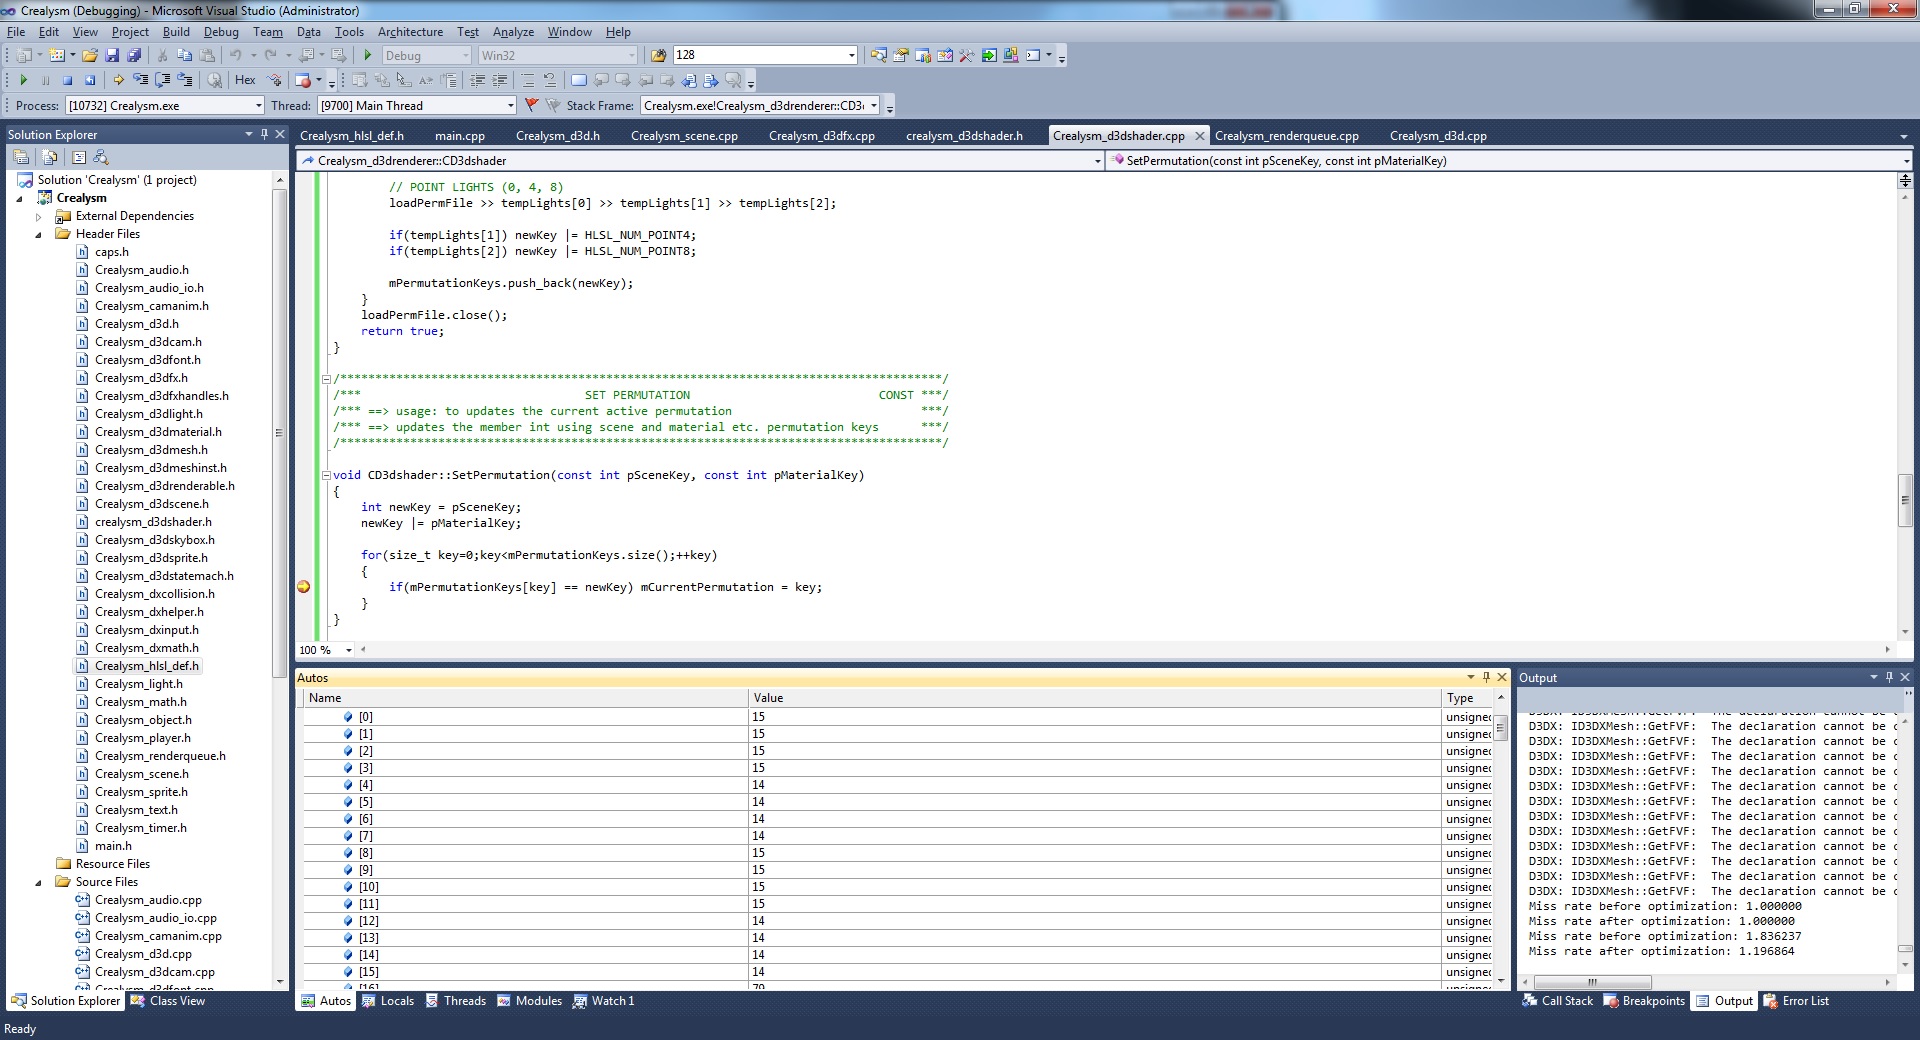Click the Step Into debug icon
Image resolution: width=1920 pixels, height=1040 pixels.
[141, 80]
